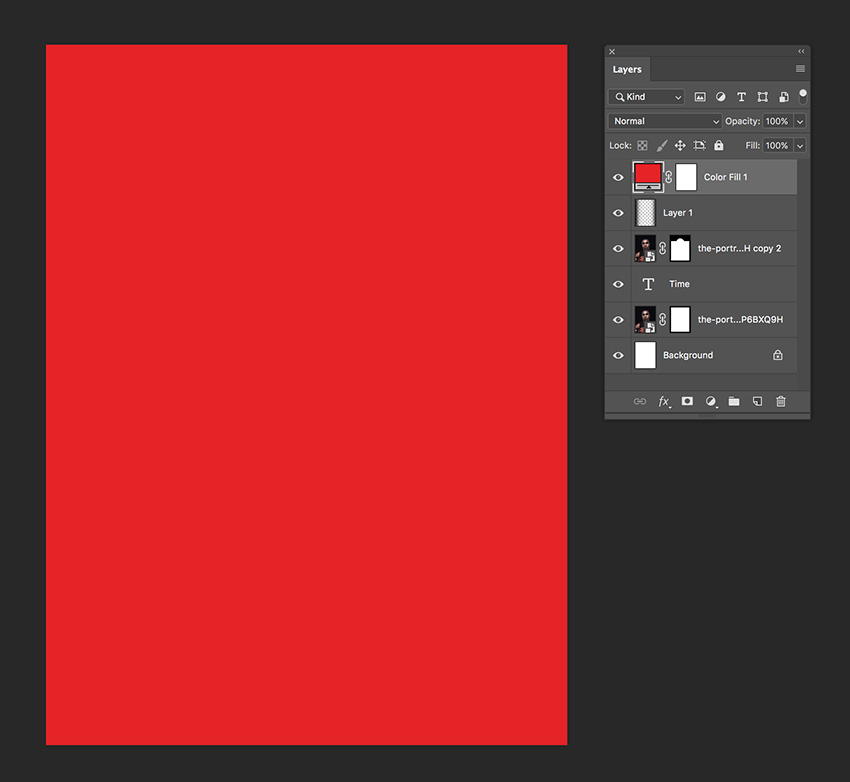850x782 pixels.
Task: Hide the Time text layer
Action: tap(618, 284)
